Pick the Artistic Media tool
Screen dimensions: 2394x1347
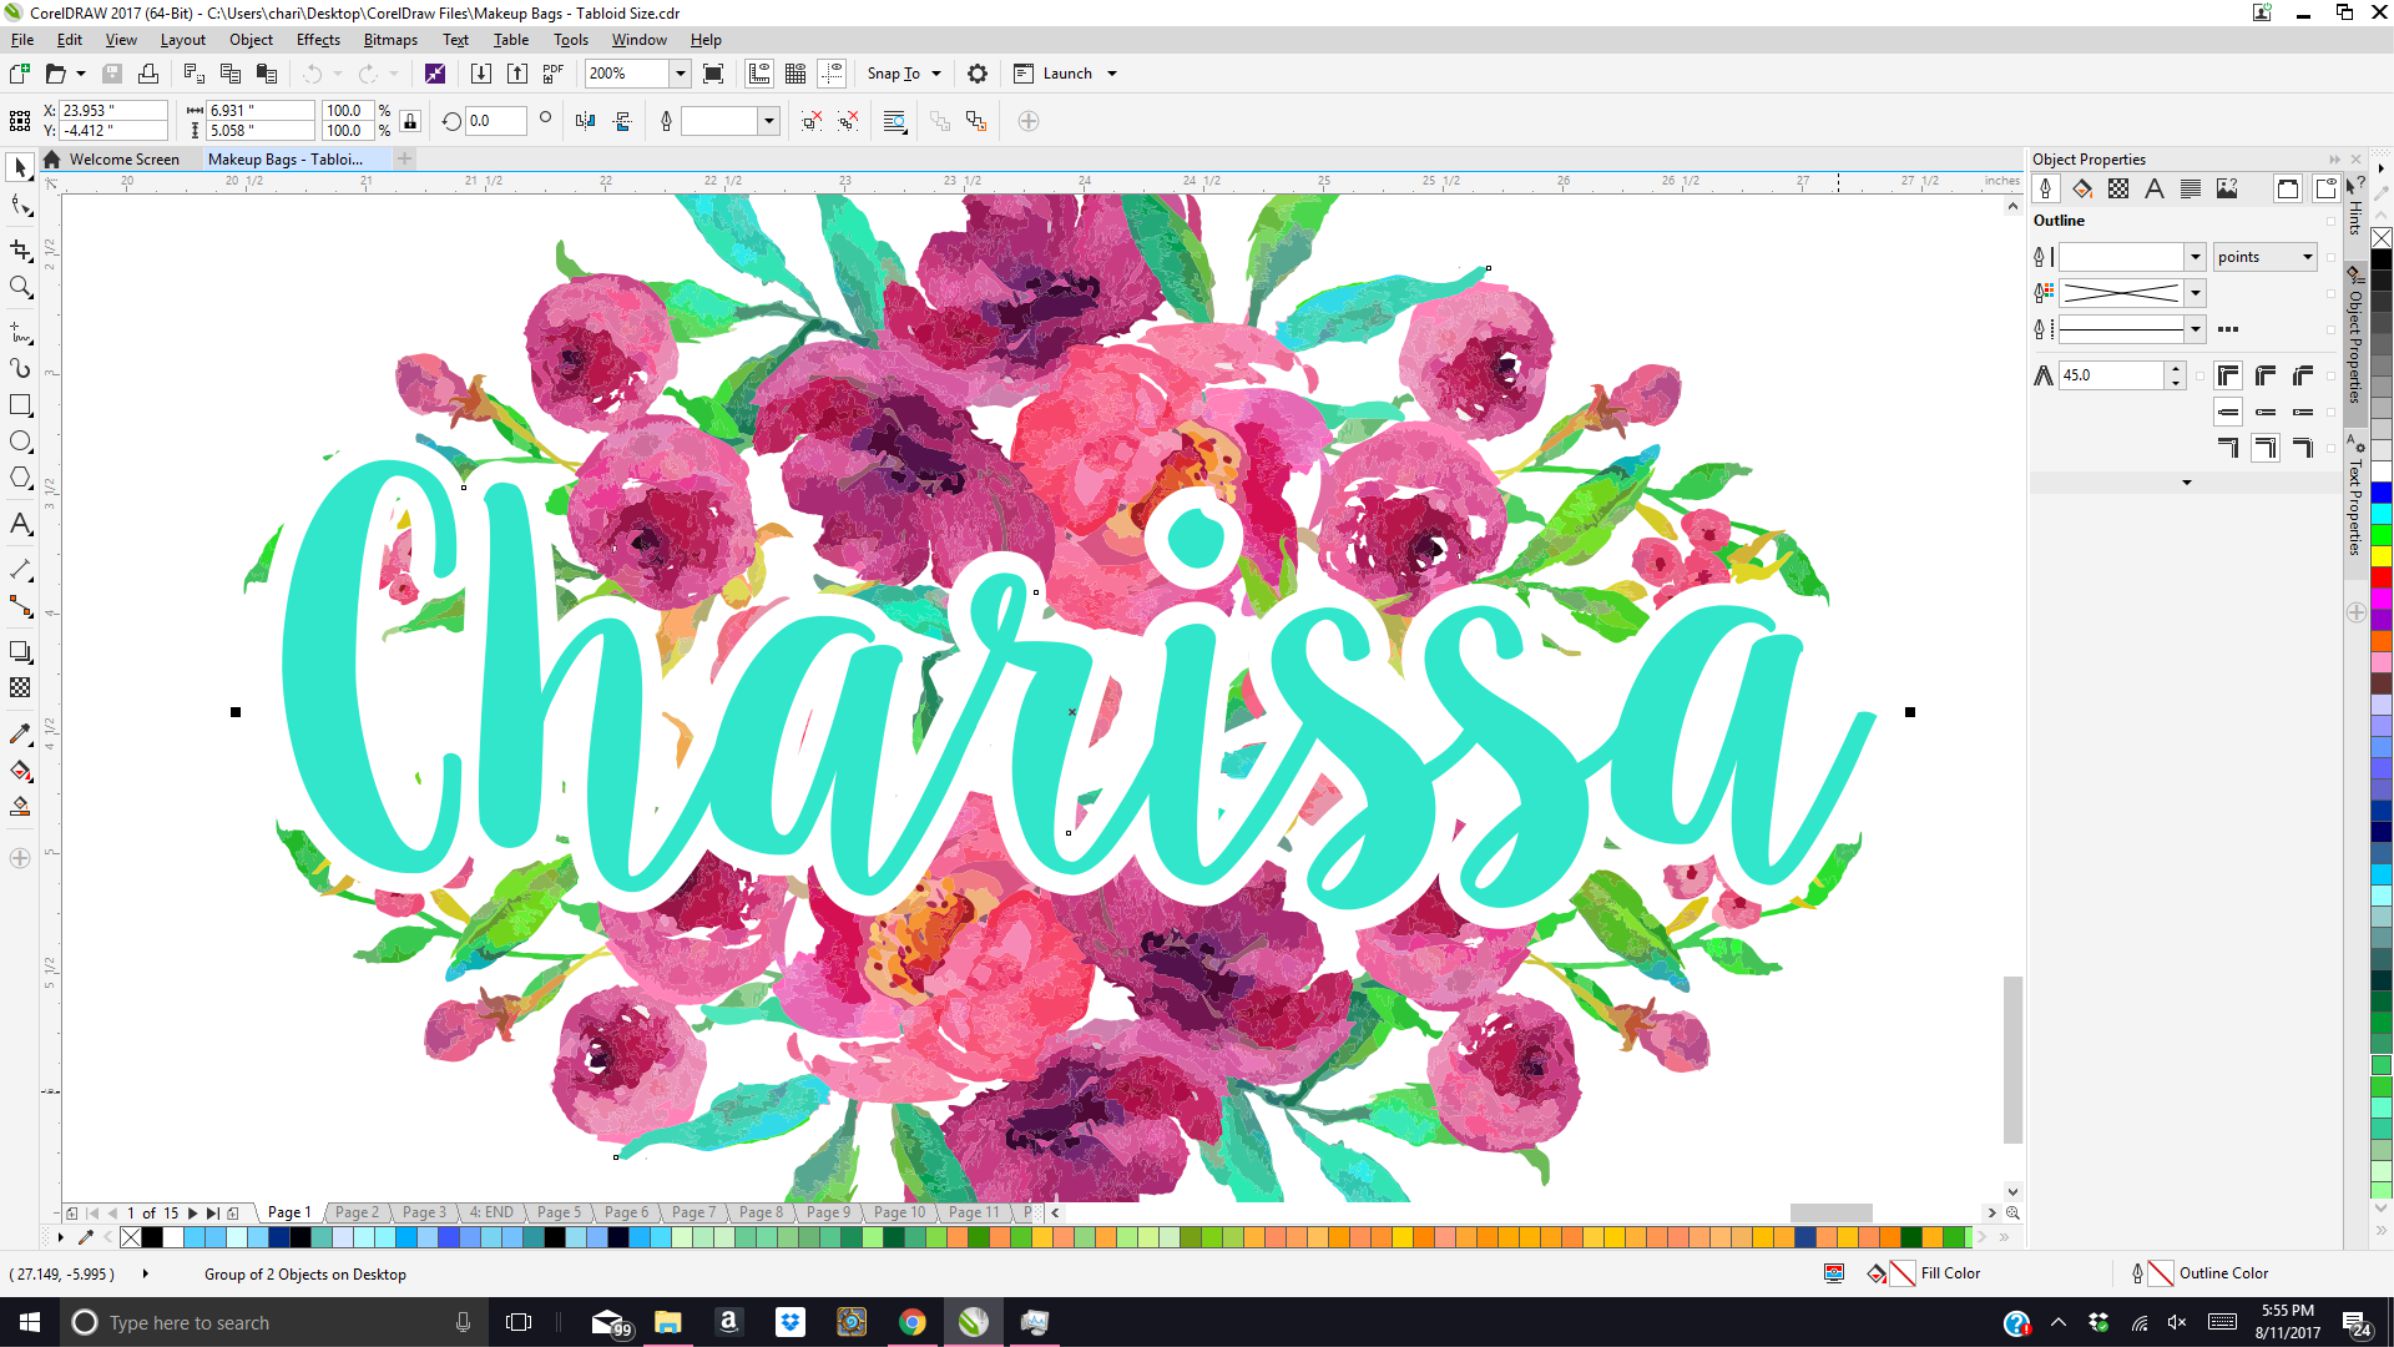point(20,368)
